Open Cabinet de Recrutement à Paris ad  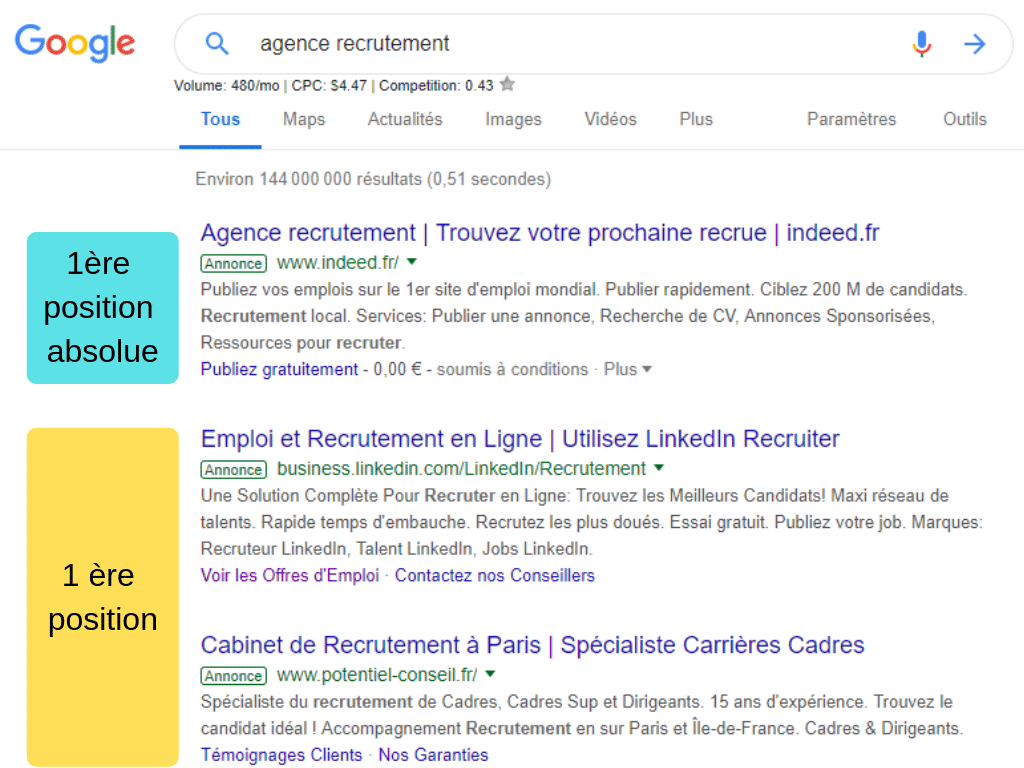tap(532, 645)
